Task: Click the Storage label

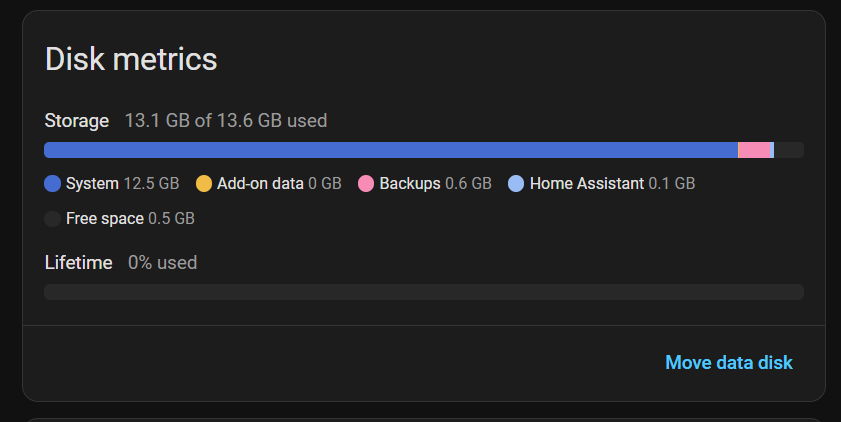Action: click(x=77, y=121)
